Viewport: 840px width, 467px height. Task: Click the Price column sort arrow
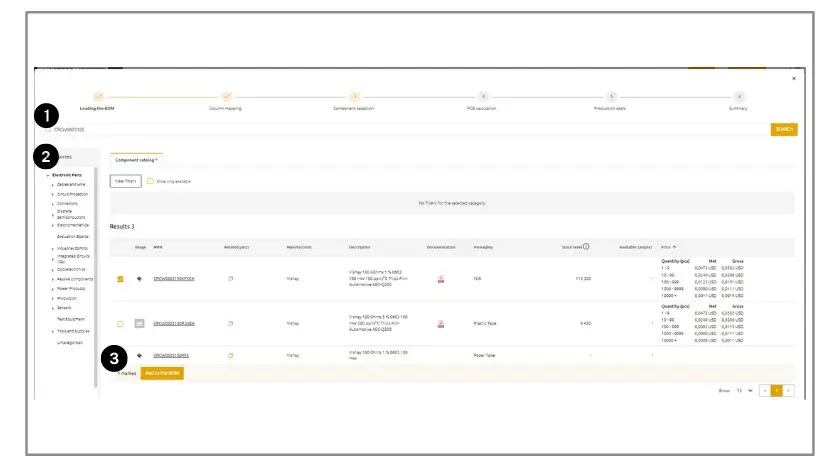[x=674, y=246]
